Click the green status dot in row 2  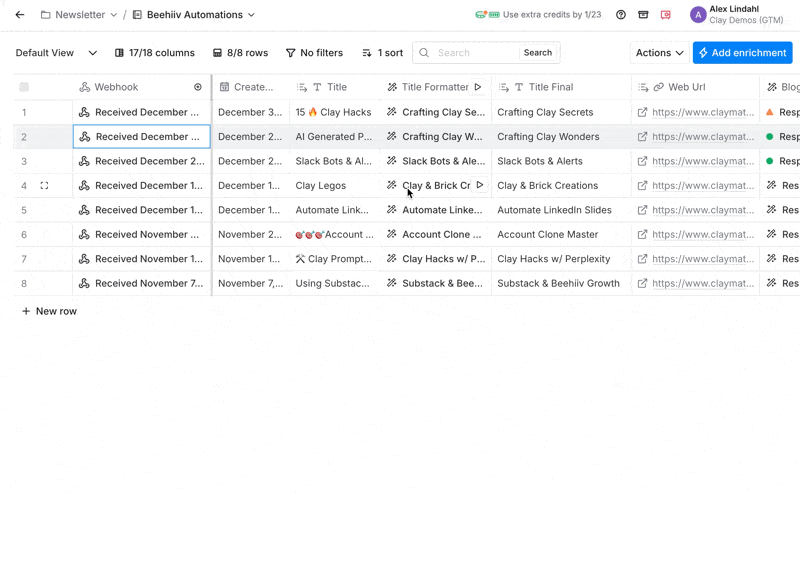770,137
